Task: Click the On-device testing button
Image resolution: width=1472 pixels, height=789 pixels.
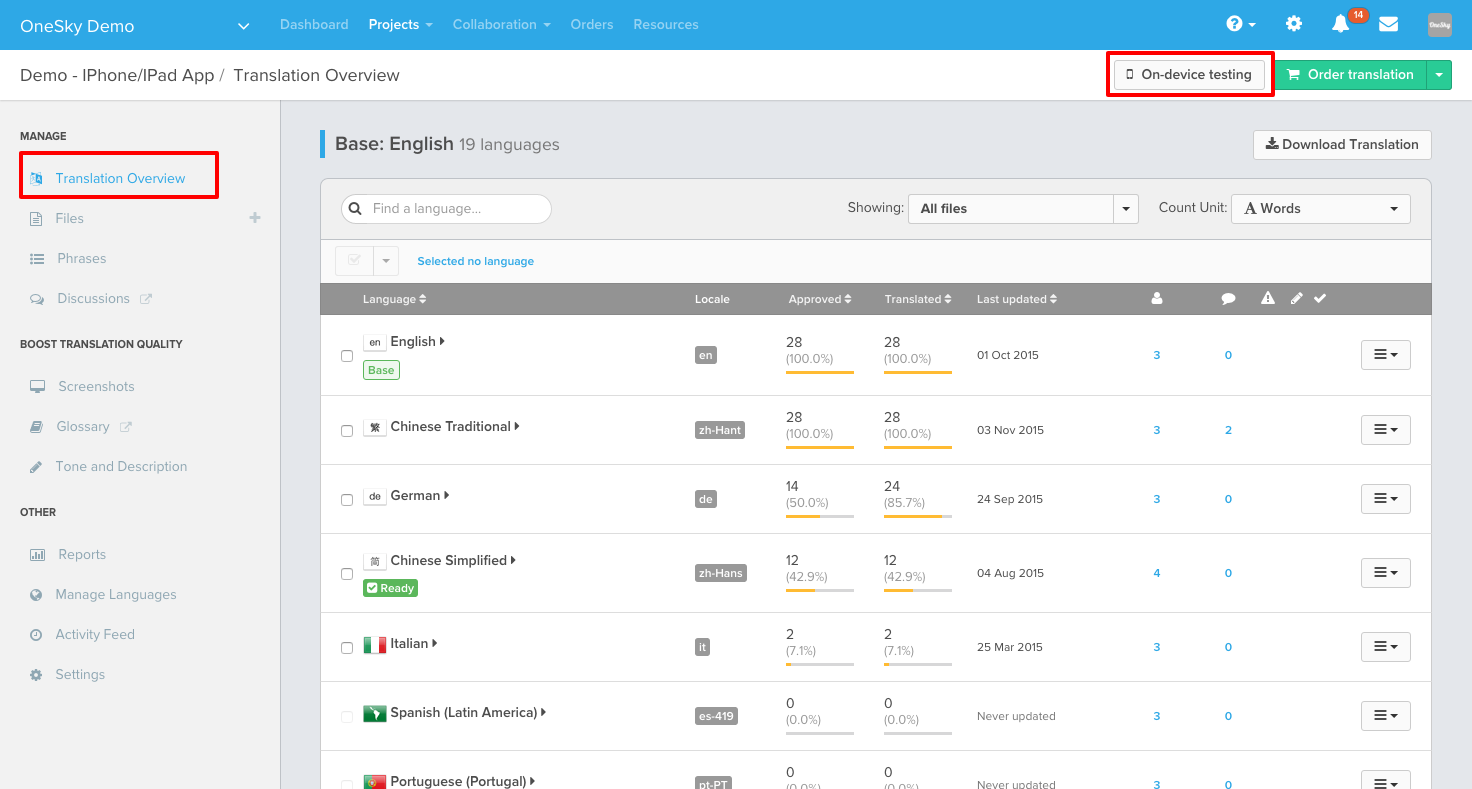Action: click(1189, 74)
